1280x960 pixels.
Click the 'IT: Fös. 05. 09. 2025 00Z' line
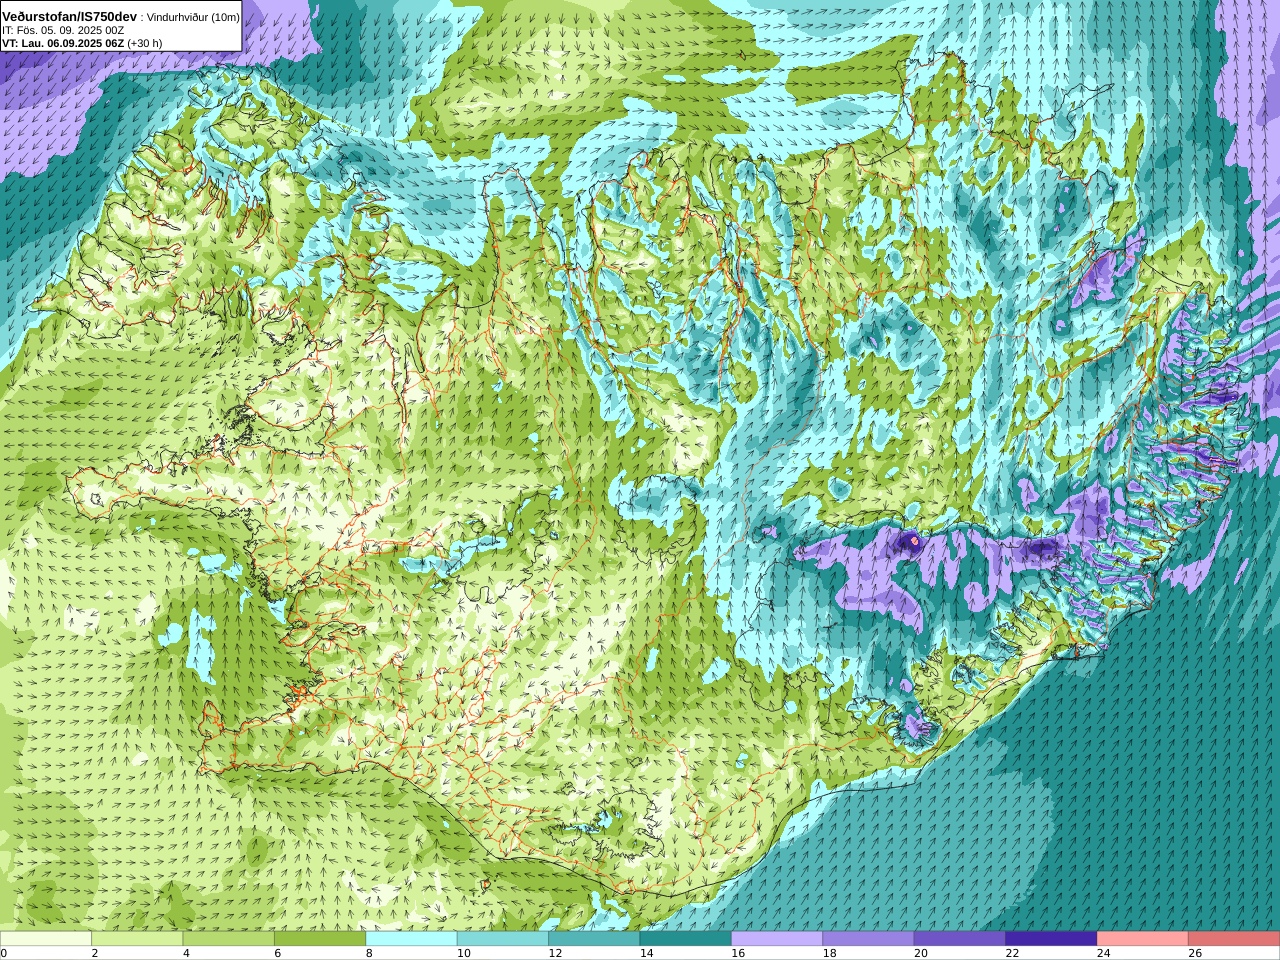(x=63, y=30)
